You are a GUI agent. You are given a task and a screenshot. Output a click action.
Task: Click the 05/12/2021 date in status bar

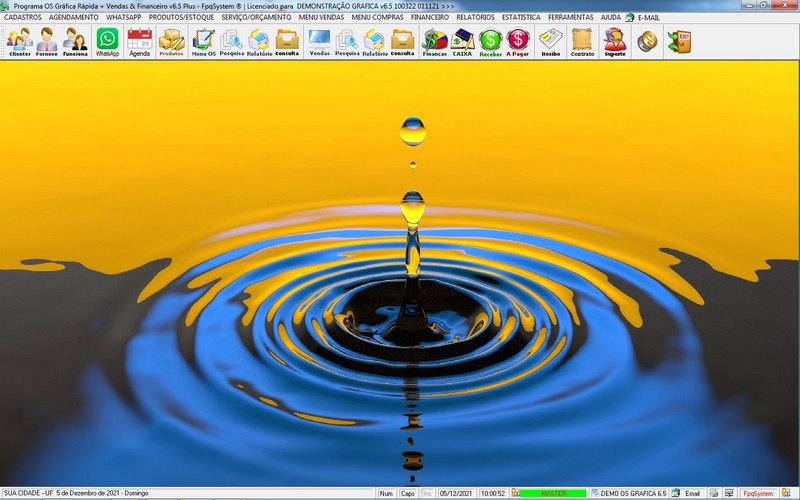coord(456,493)
